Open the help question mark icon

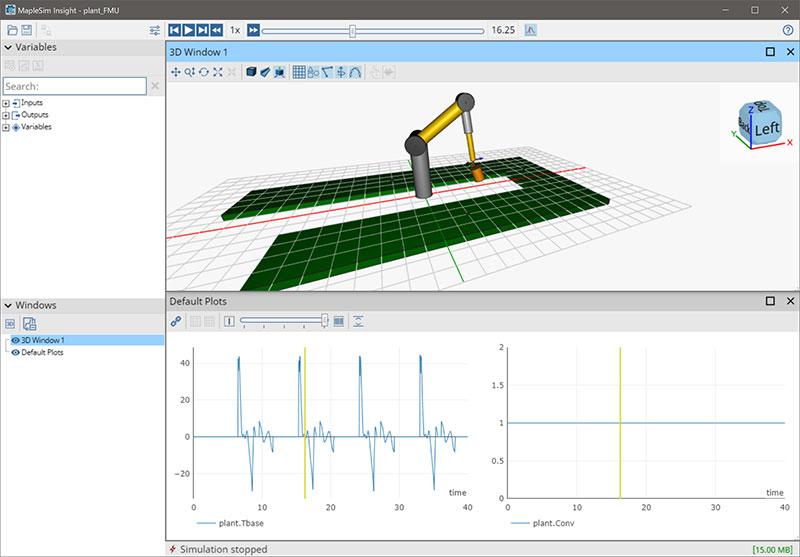point(788,31)
